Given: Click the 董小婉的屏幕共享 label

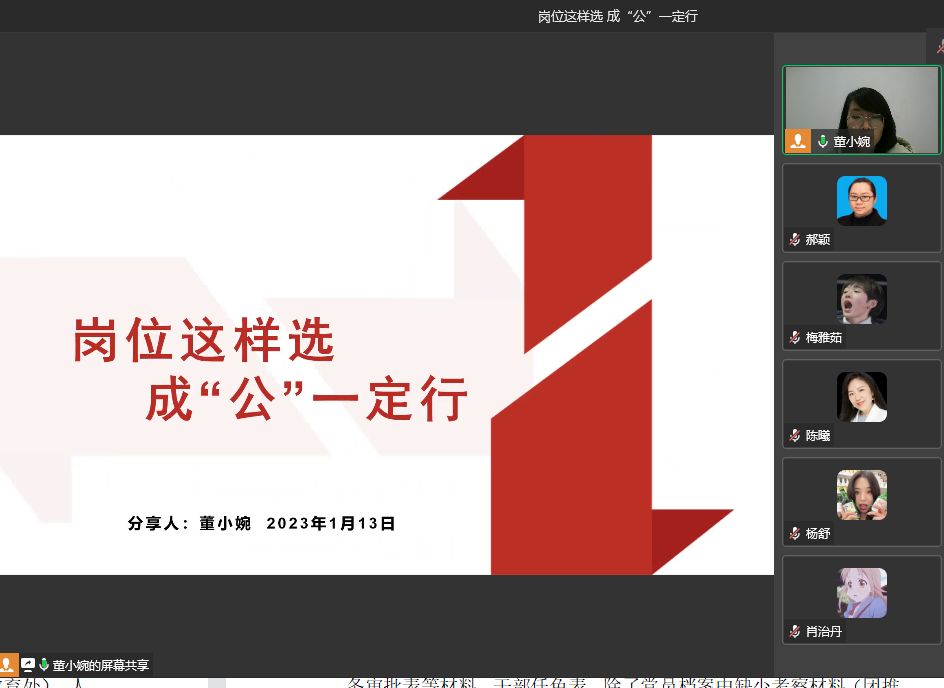Looking at the screenshot, I should (101, 665).
